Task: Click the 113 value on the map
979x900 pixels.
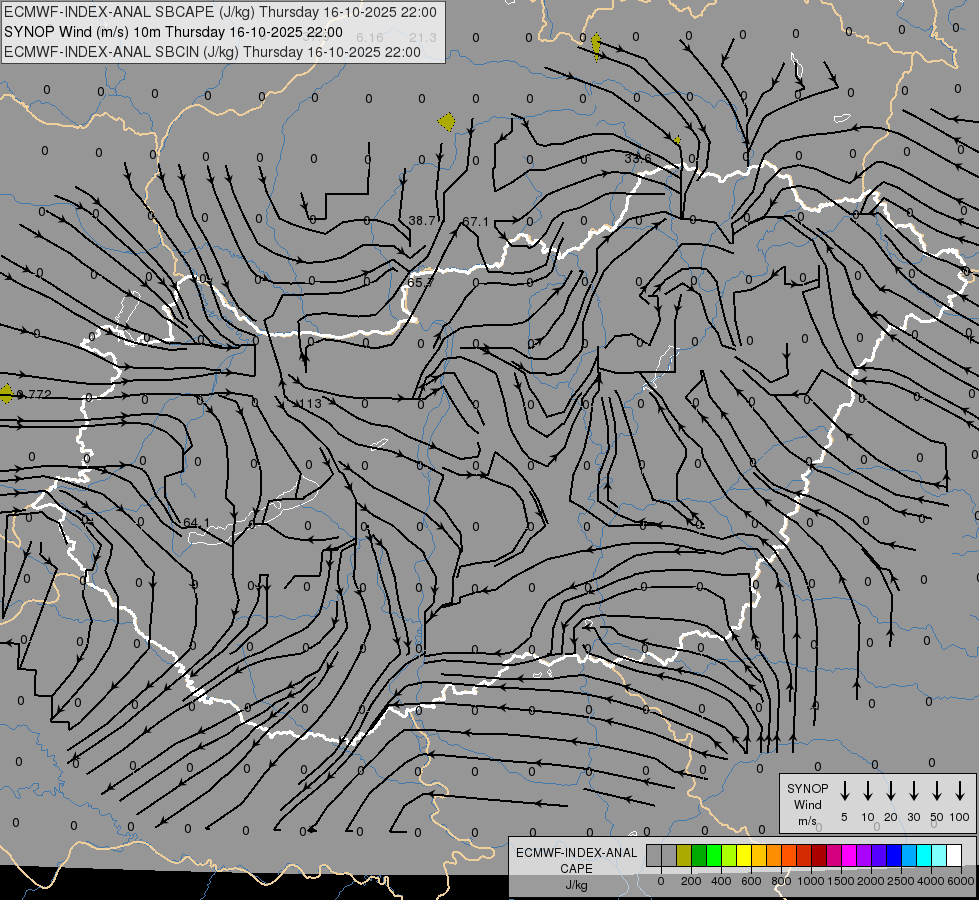Action: 310,403
